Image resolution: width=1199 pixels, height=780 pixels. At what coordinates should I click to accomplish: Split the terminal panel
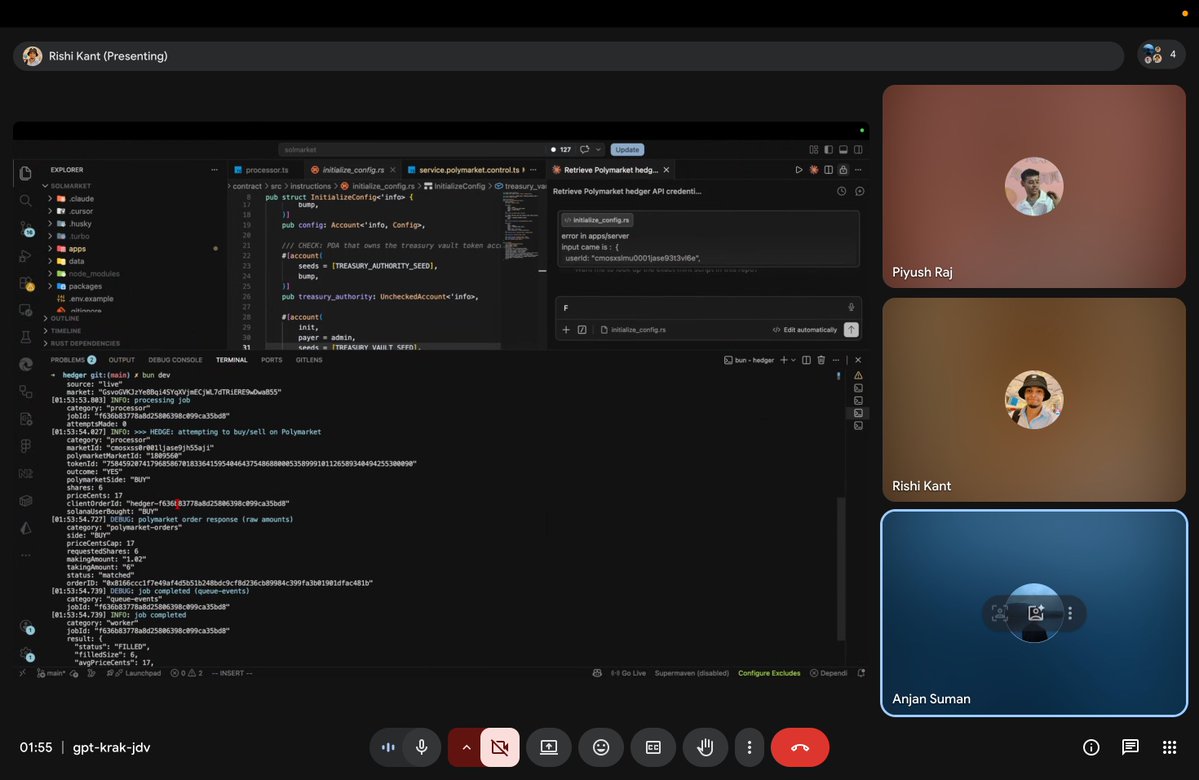point(806,359)
